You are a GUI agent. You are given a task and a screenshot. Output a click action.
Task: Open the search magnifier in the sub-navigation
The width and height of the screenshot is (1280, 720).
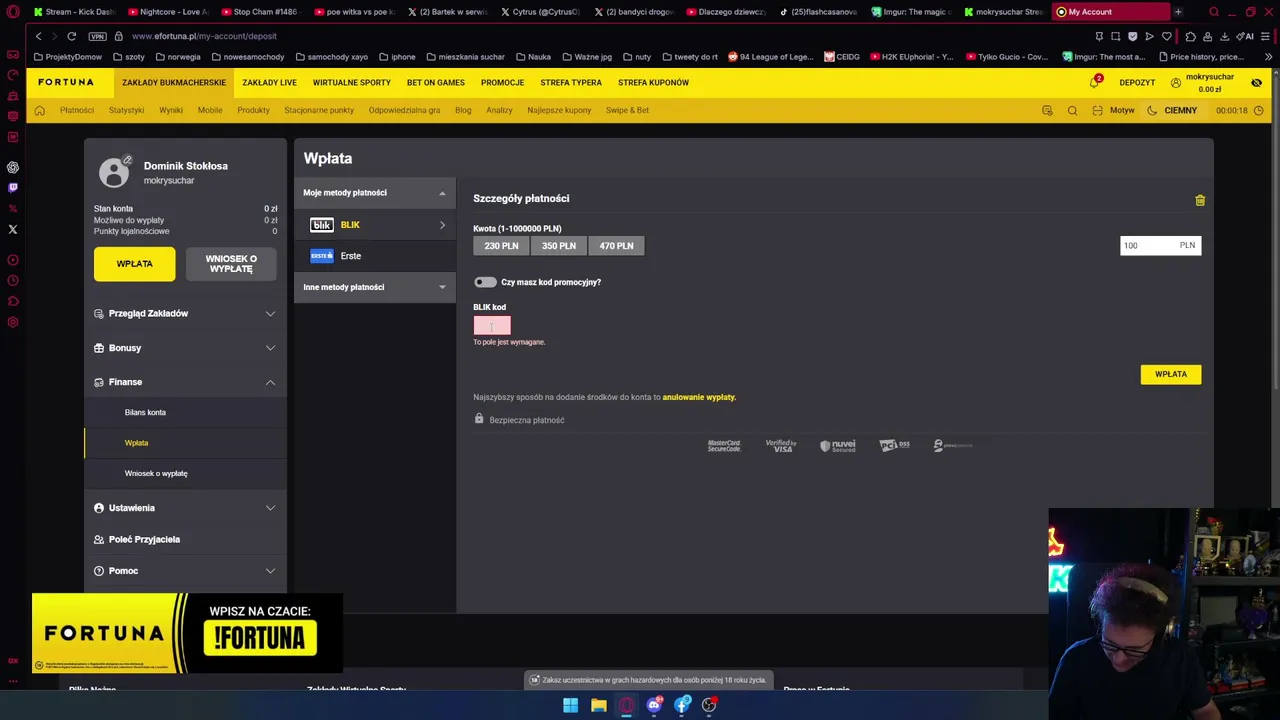click(x=1072, y=110)
